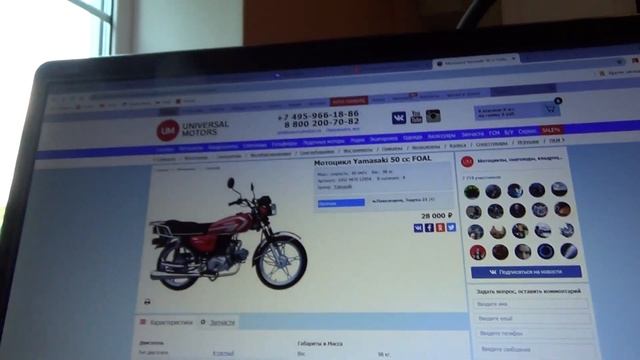
Task: Select the phone number 8 800 200-70-82
Action: point(322,123)
